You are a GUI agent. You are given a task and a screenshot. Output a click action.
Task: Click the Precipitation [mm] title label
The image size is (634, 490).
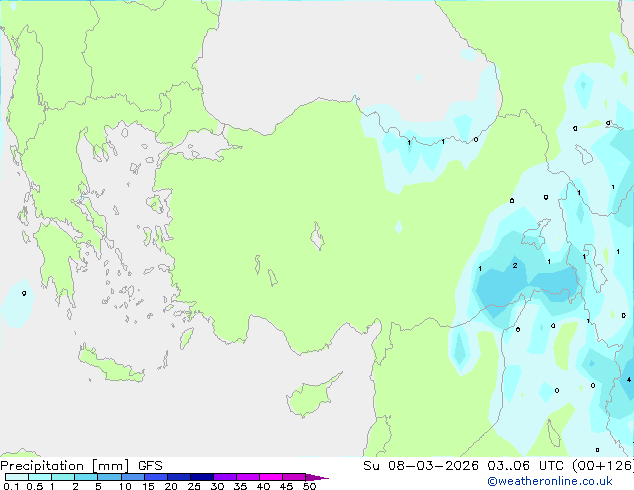click(x=65, y=466)
